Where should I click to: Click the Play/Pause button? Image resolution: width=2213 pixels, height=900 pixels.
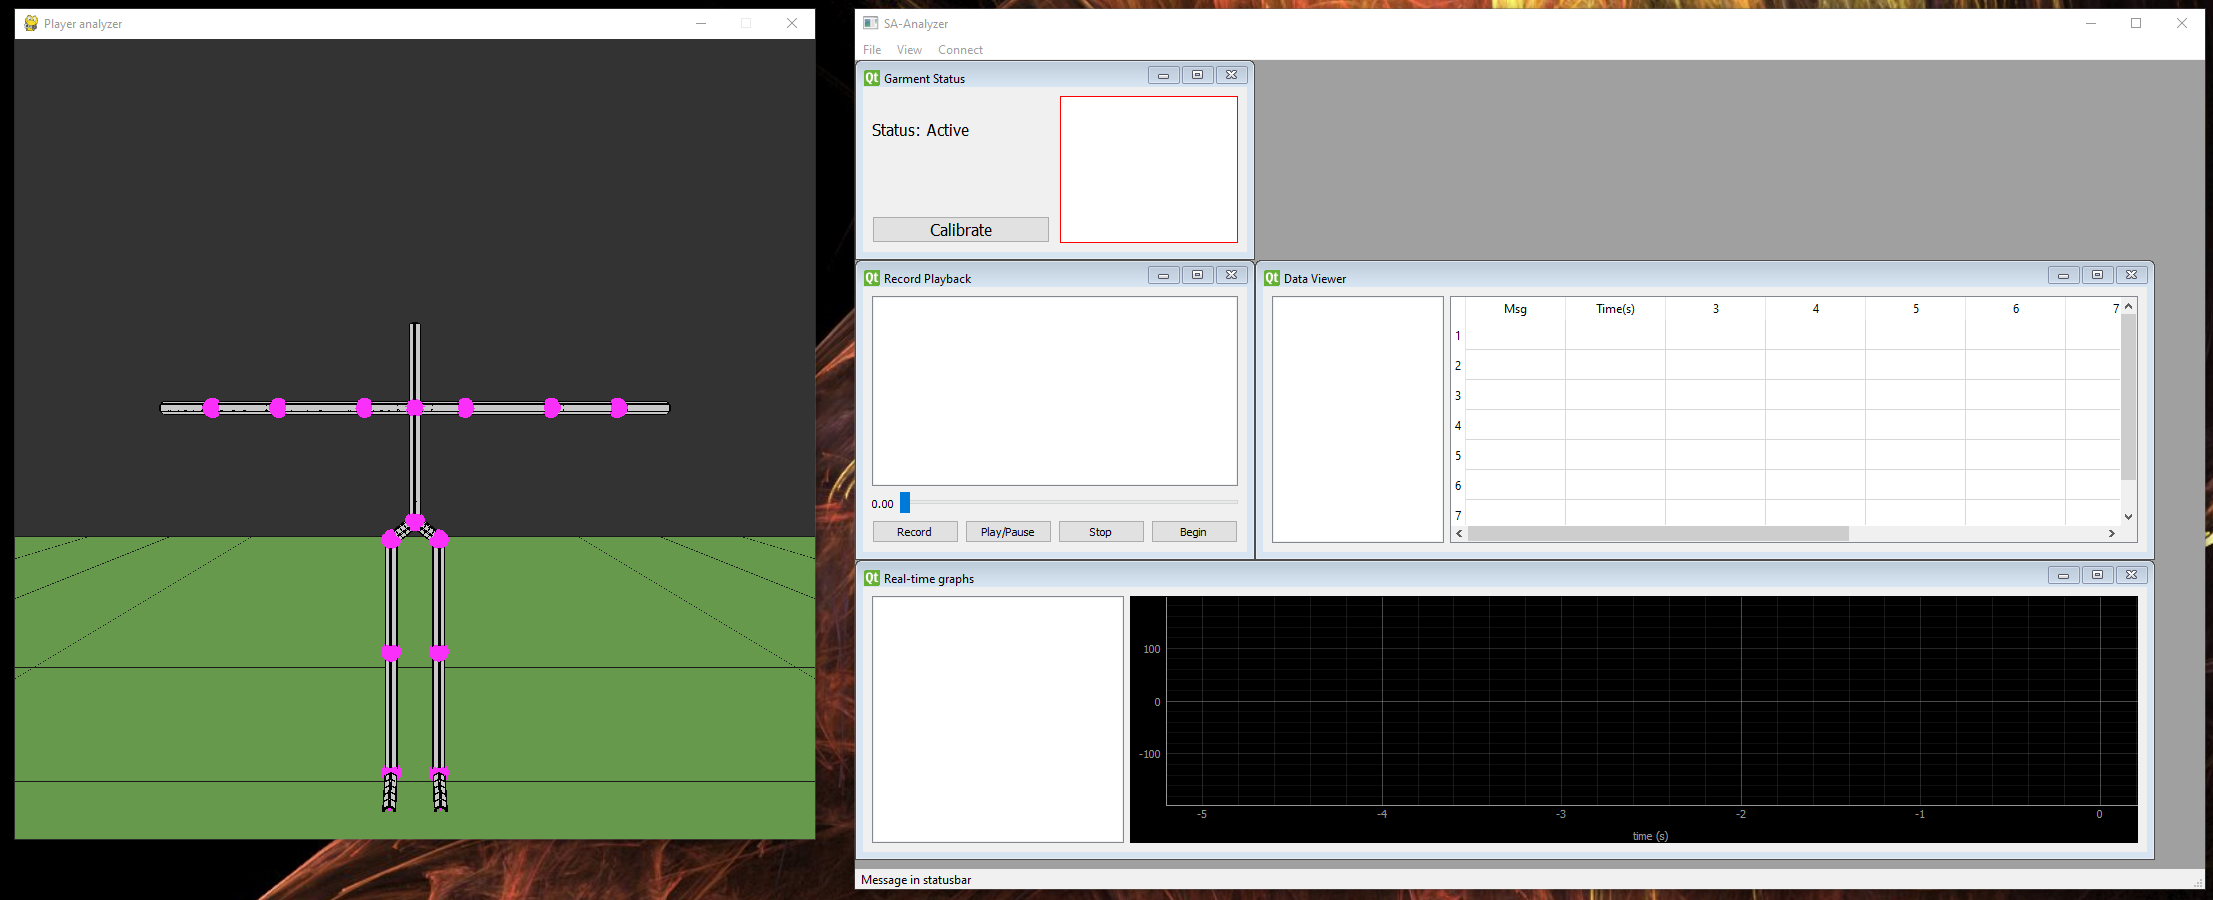click(x=1007, y=531)
